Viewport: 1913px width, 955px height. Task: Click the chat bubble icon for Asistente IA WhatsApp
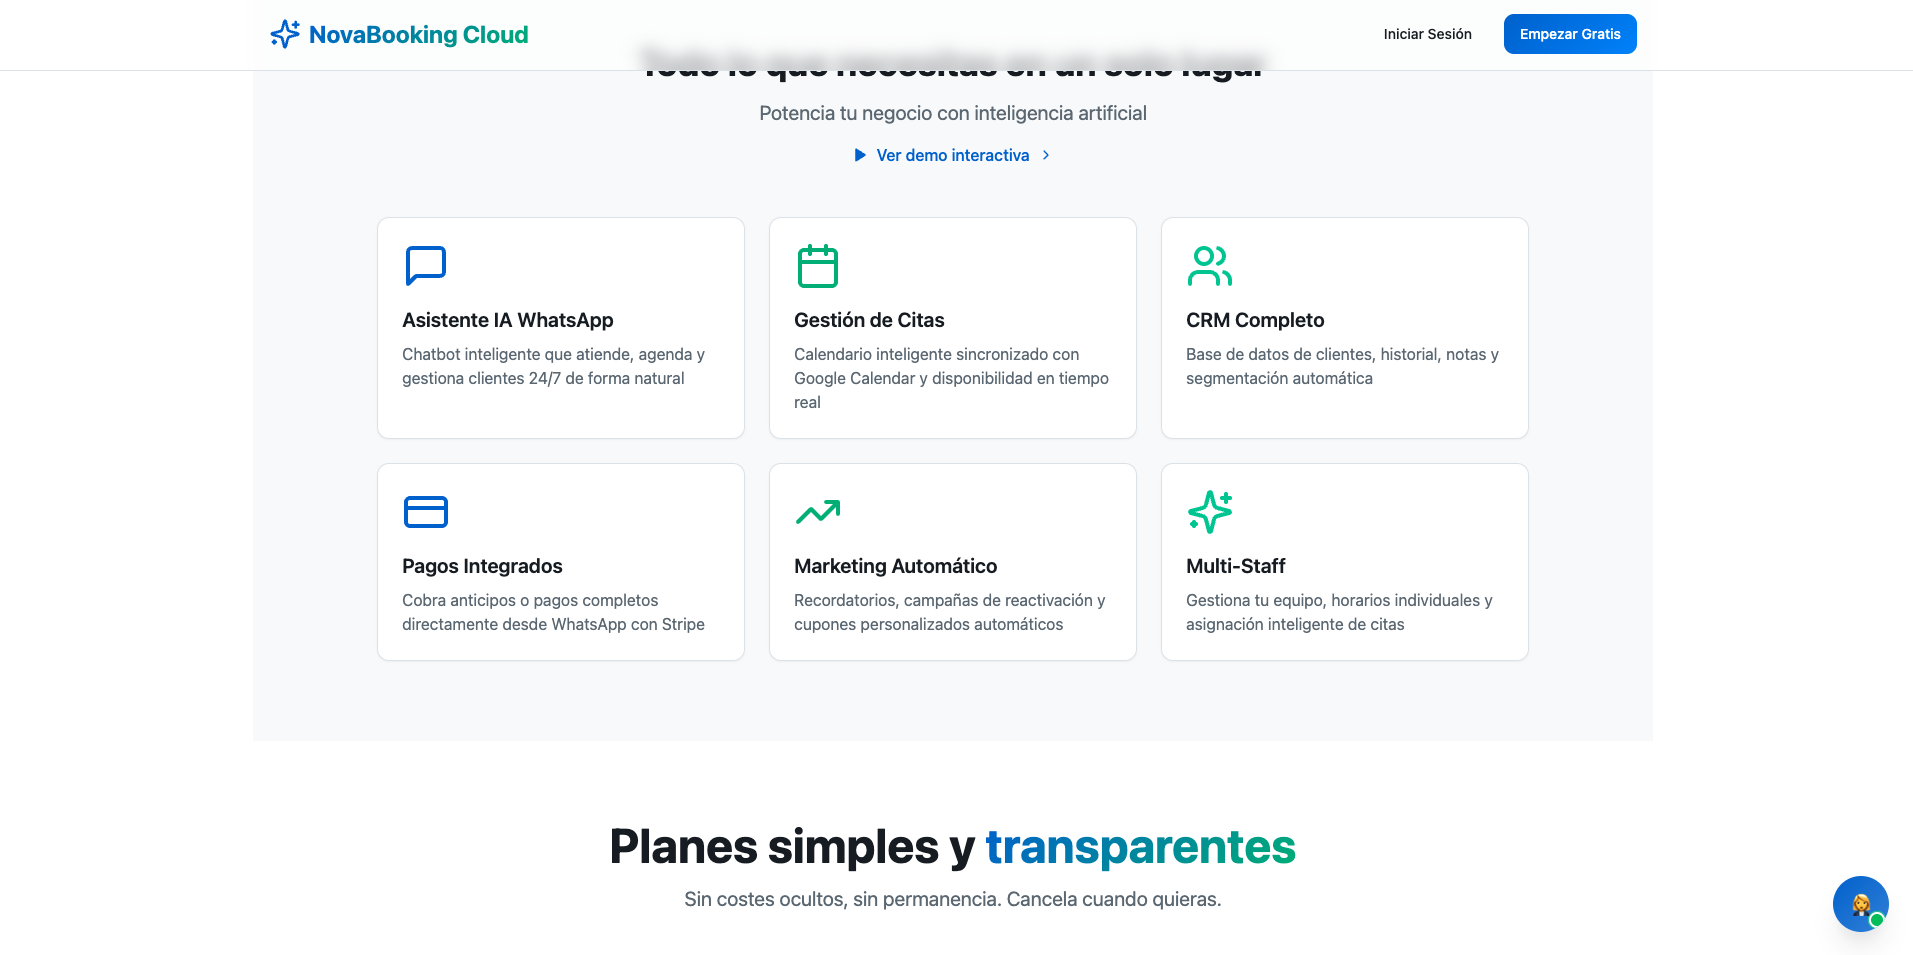pos(426,266)
